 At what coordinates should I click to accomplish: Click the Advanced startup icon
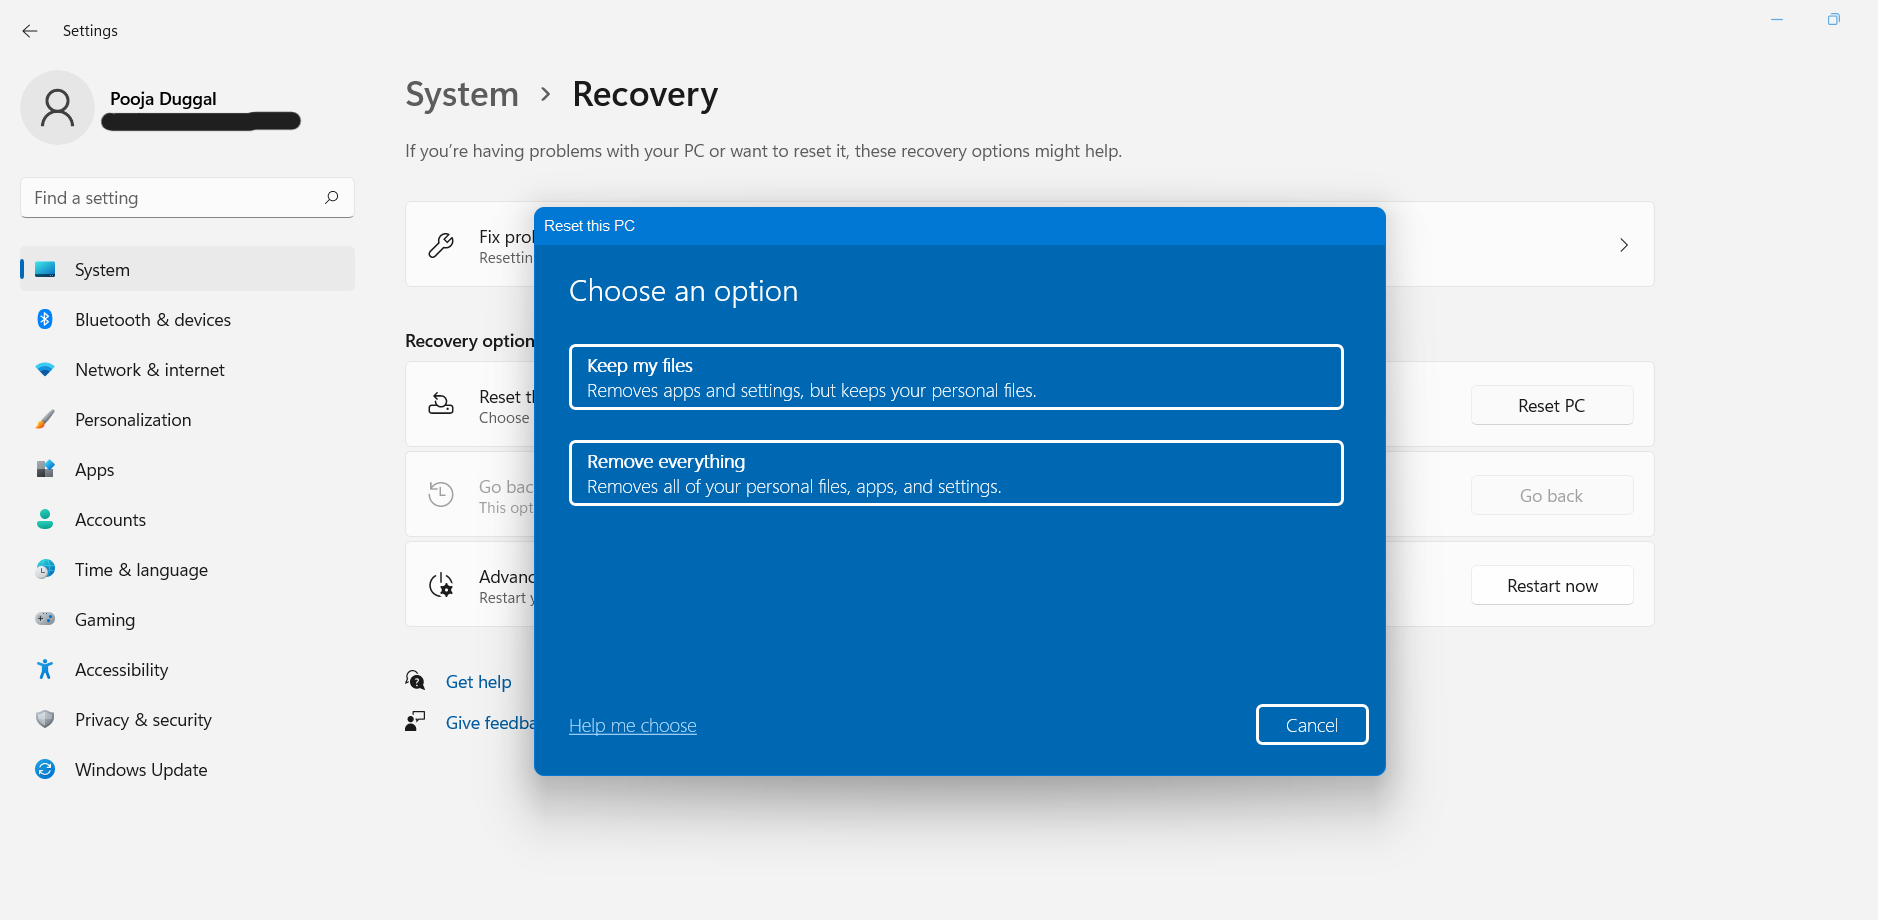(x=441, y=584)
